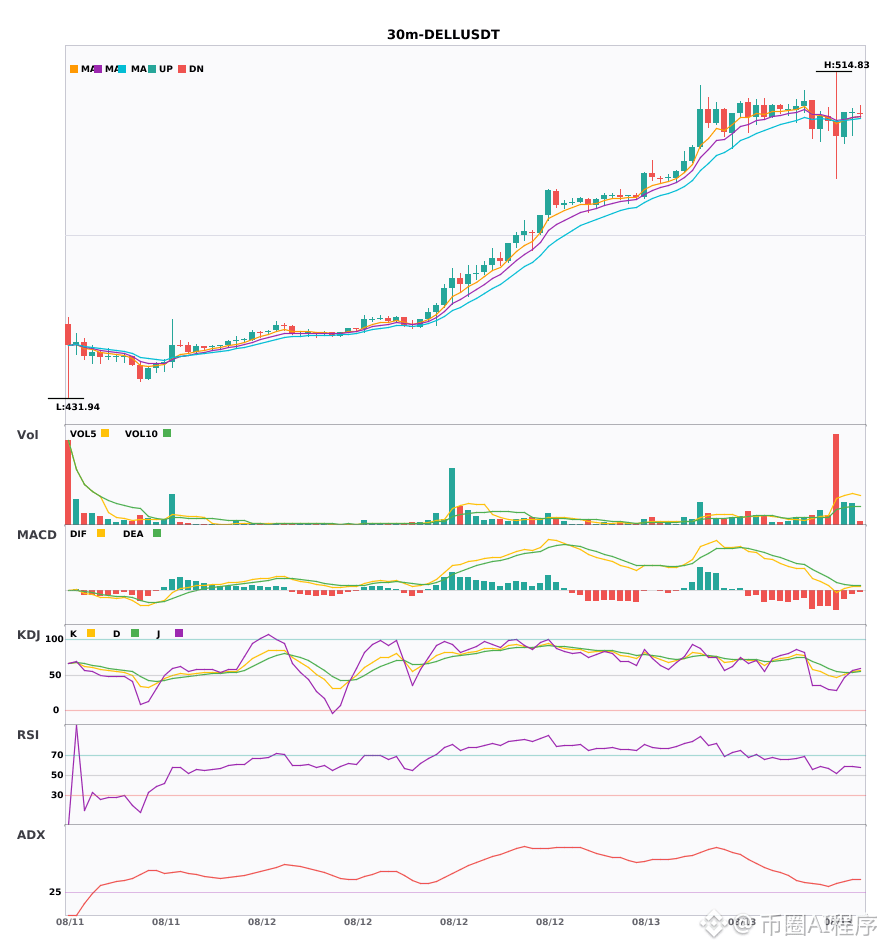Click the VOL10 legend text
Screen dimensions: 885x950
[141, 434]
